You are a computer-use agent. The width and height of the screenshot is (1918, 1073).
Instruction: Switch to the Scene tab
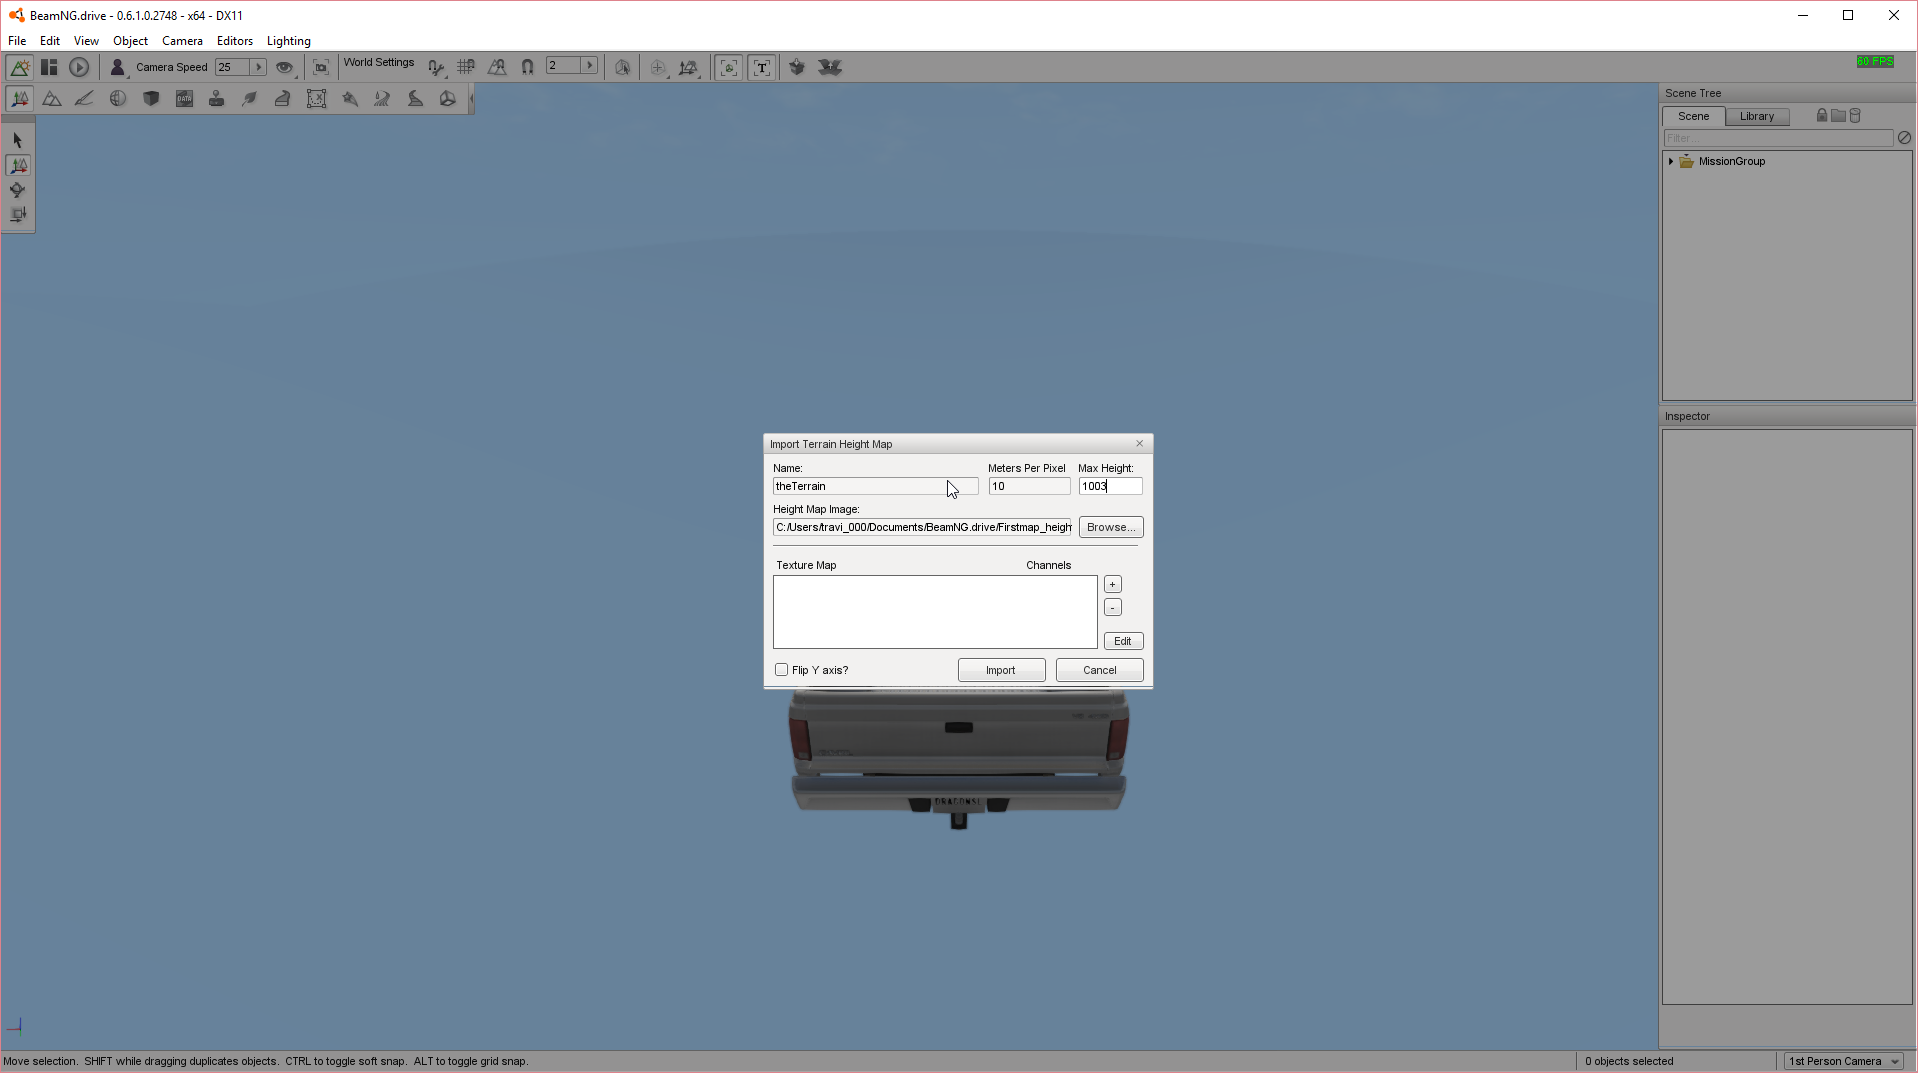1693,116
